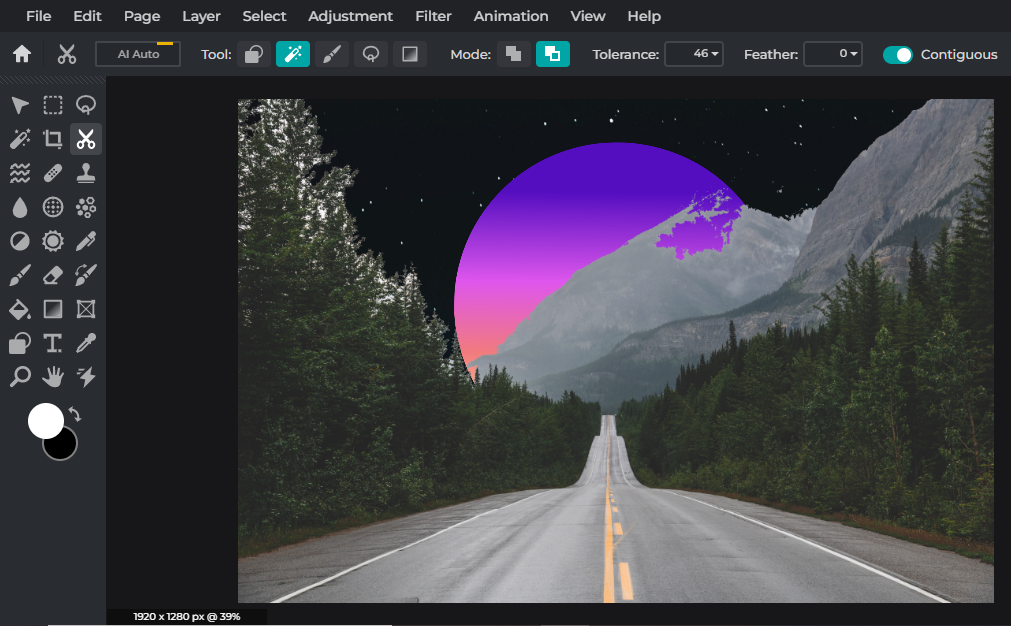
Task: Select the Heal tool
Action: click(x=53, y=173)
